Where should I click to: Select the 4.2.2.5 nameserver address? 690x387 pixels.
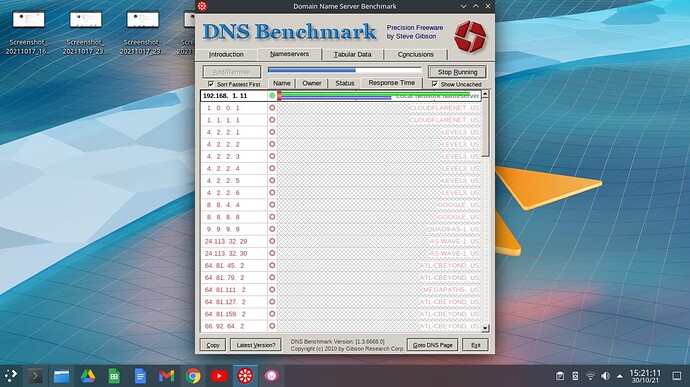tap(222, 181)
